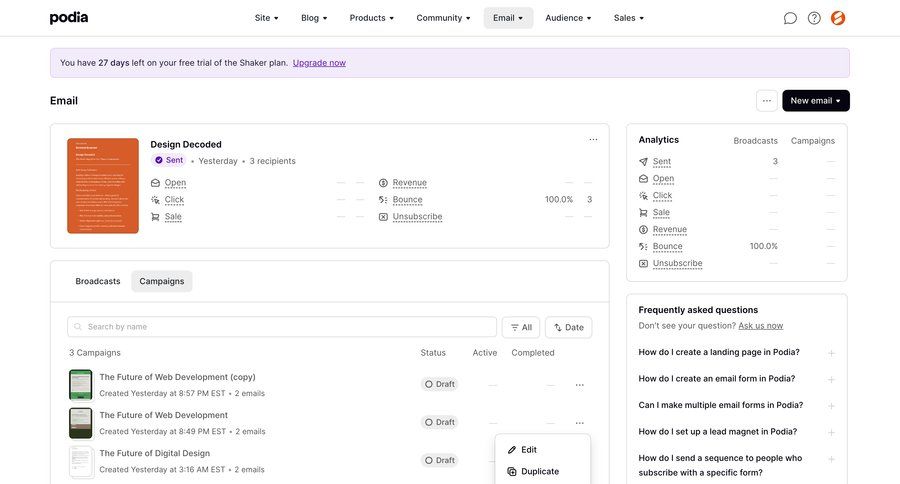Open the New email dropdown button
The width and height of the screenshot is (900, 484).
(816, 100)
